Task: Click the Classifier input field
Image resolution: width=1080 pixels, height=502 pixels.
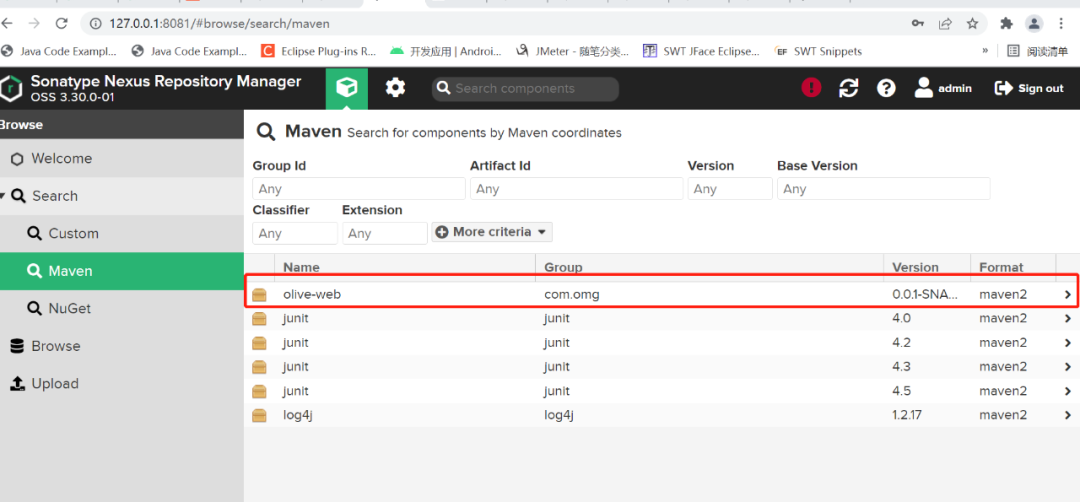Action: [295, 233]
